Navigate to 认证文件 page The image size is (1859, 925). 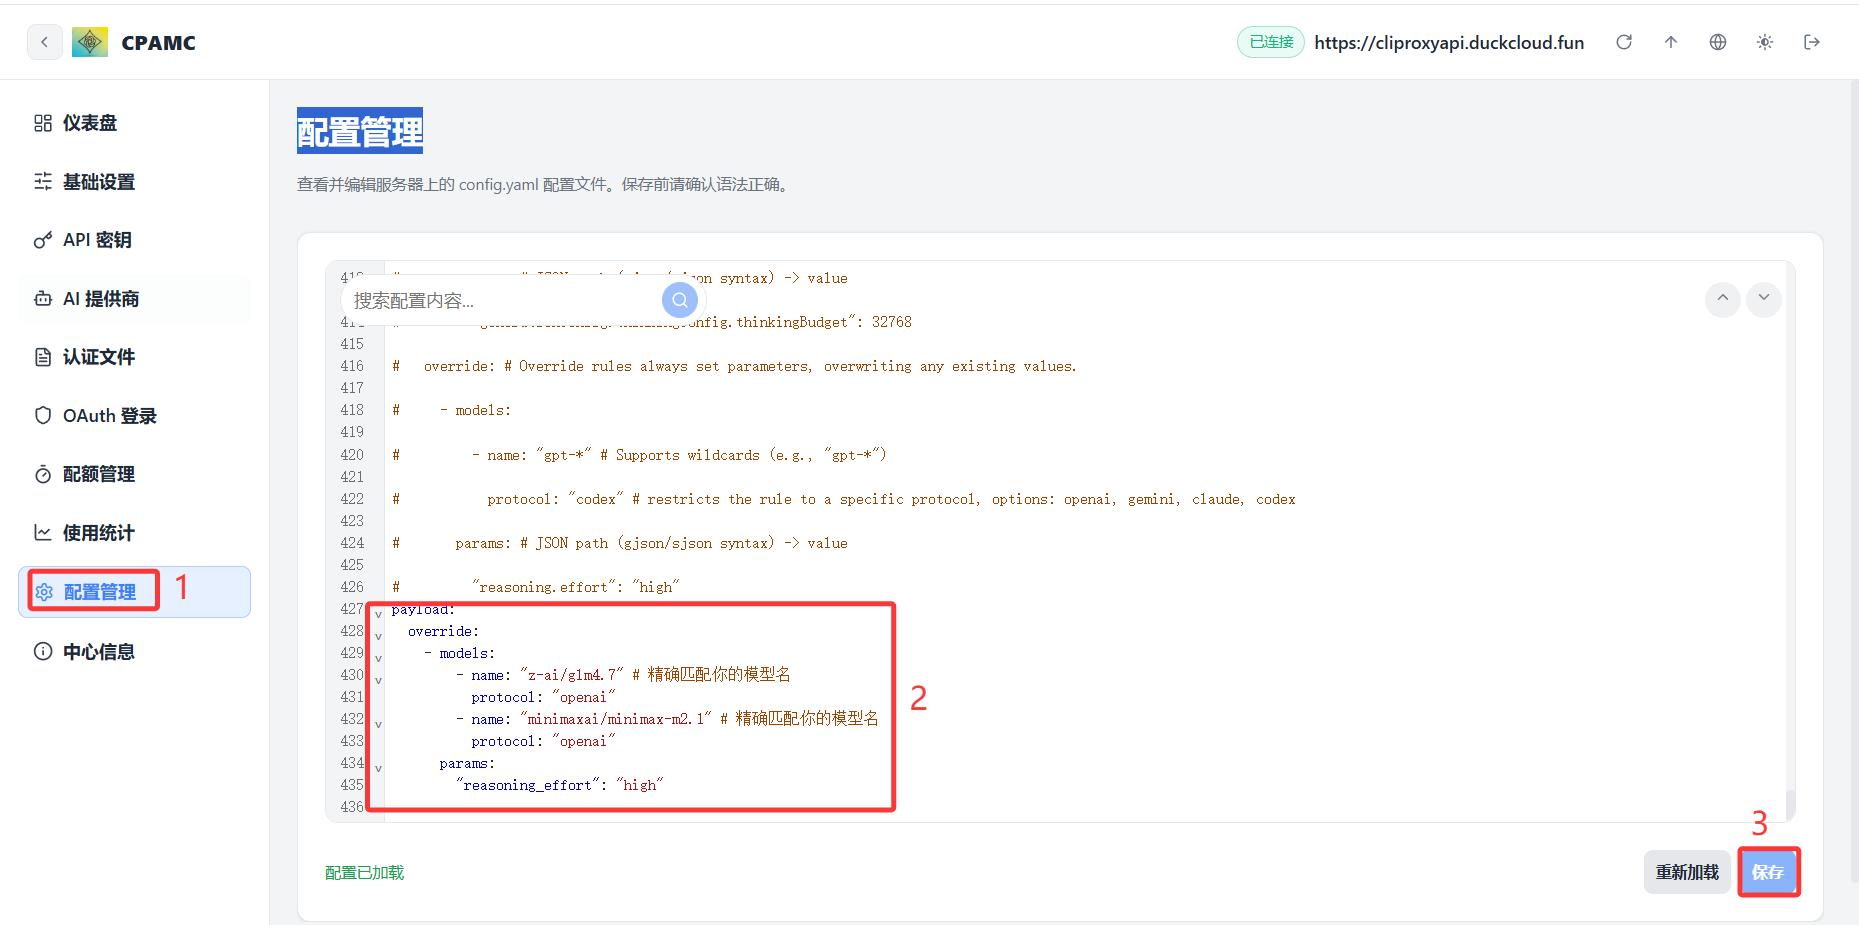coord(134,357)
